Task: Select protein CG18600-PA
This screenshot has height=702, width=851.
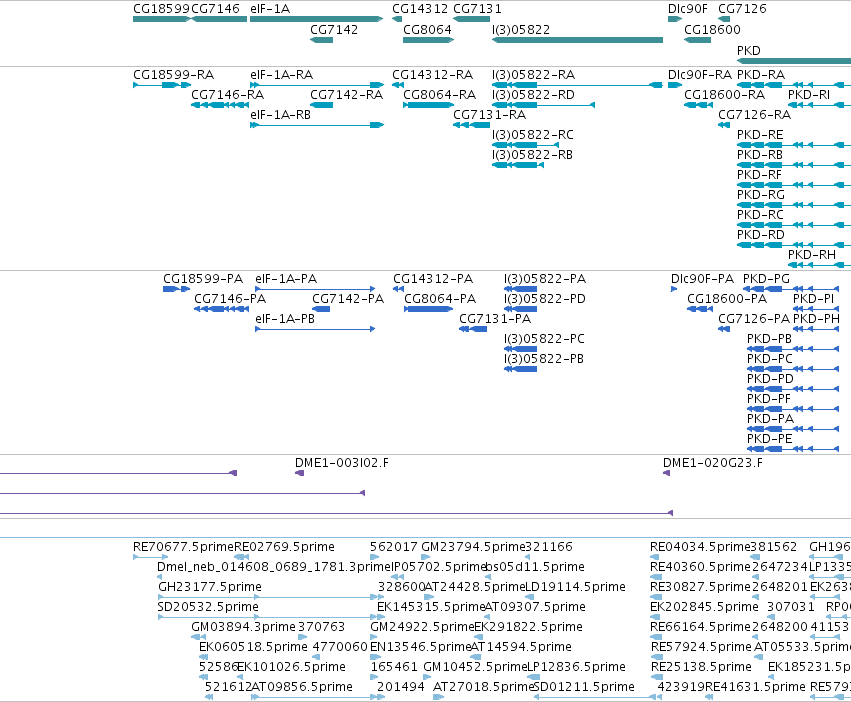Action: [x=727, y=299]
